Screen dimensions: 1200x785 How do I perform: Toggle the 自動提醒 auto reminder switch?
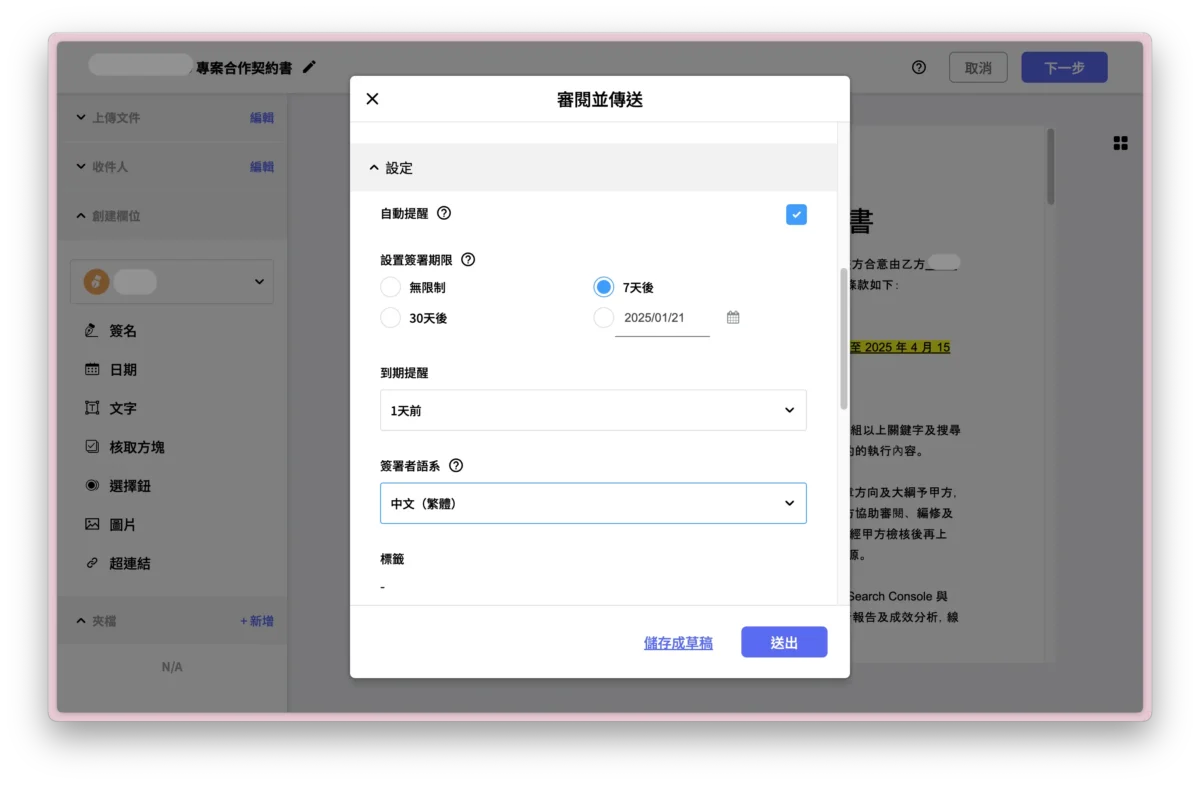(x=796, y=214)
